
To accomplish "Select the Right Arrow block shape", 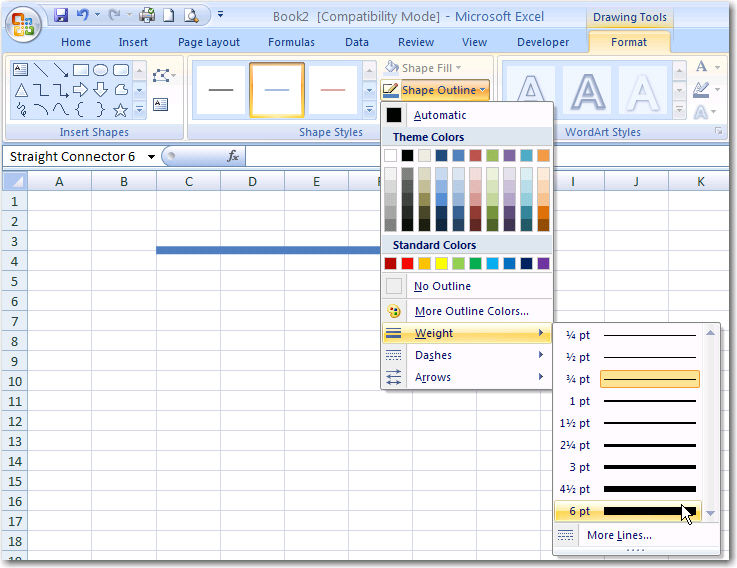I will (x=80, y=89).
